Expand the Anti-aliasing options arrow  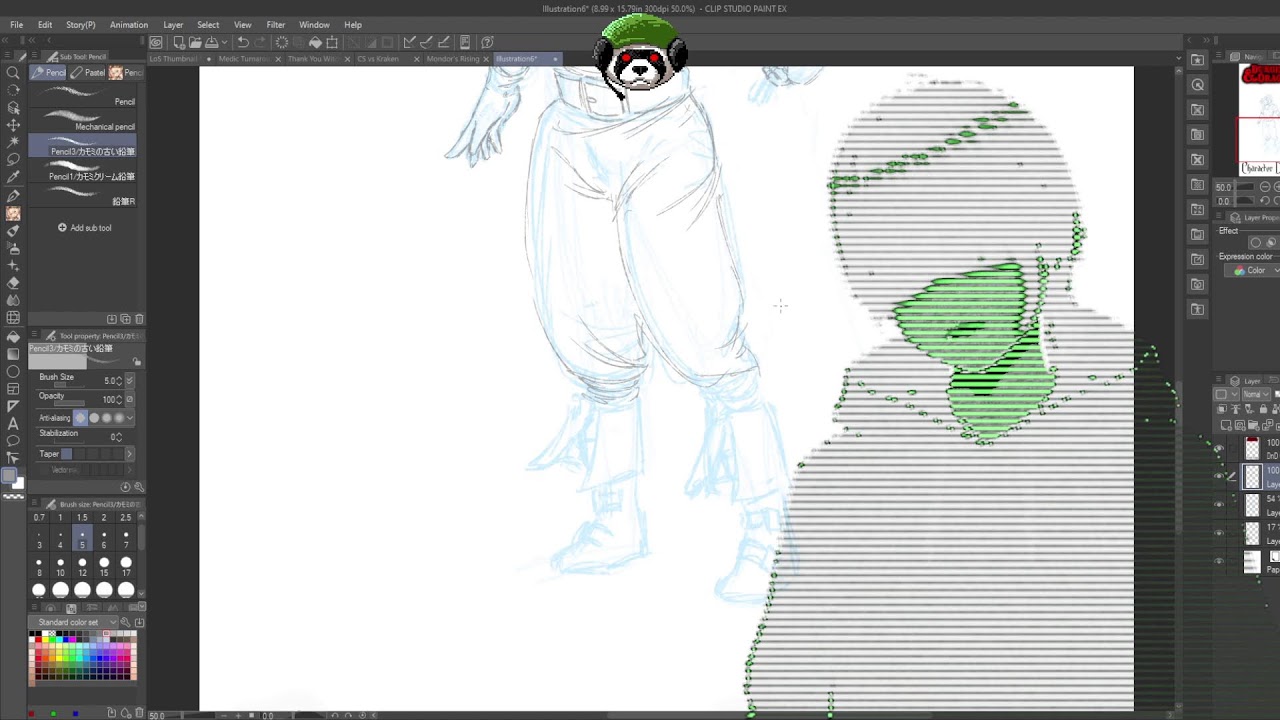130,418
